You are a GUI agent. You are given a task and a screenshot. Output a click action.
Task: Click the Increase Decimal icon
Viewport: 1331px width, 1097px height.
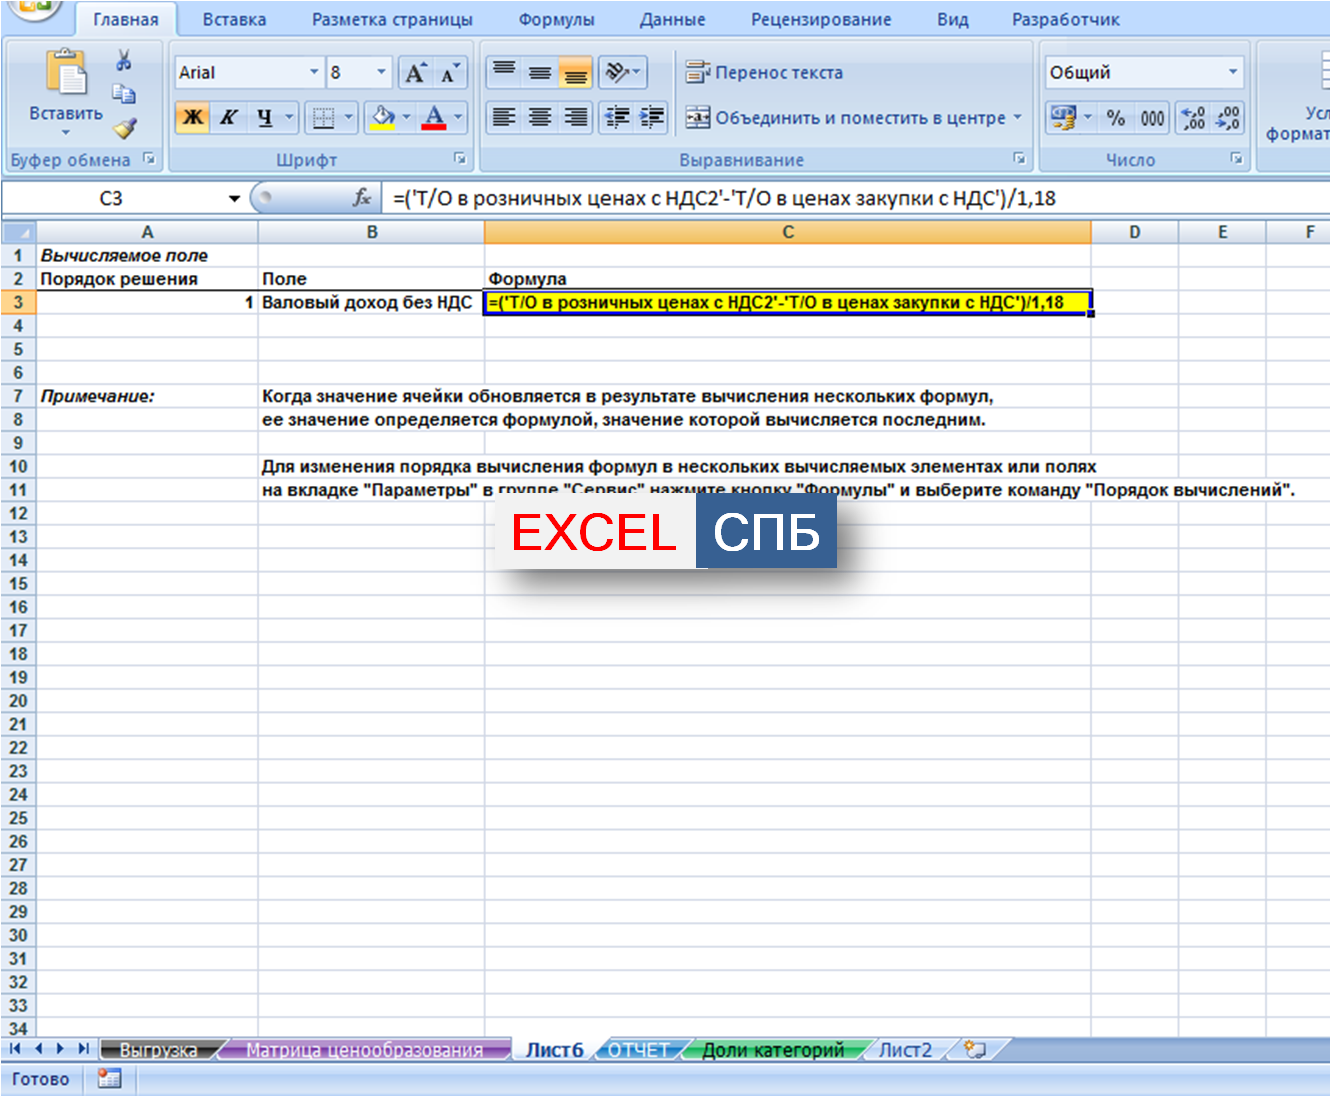(1193, 118)
